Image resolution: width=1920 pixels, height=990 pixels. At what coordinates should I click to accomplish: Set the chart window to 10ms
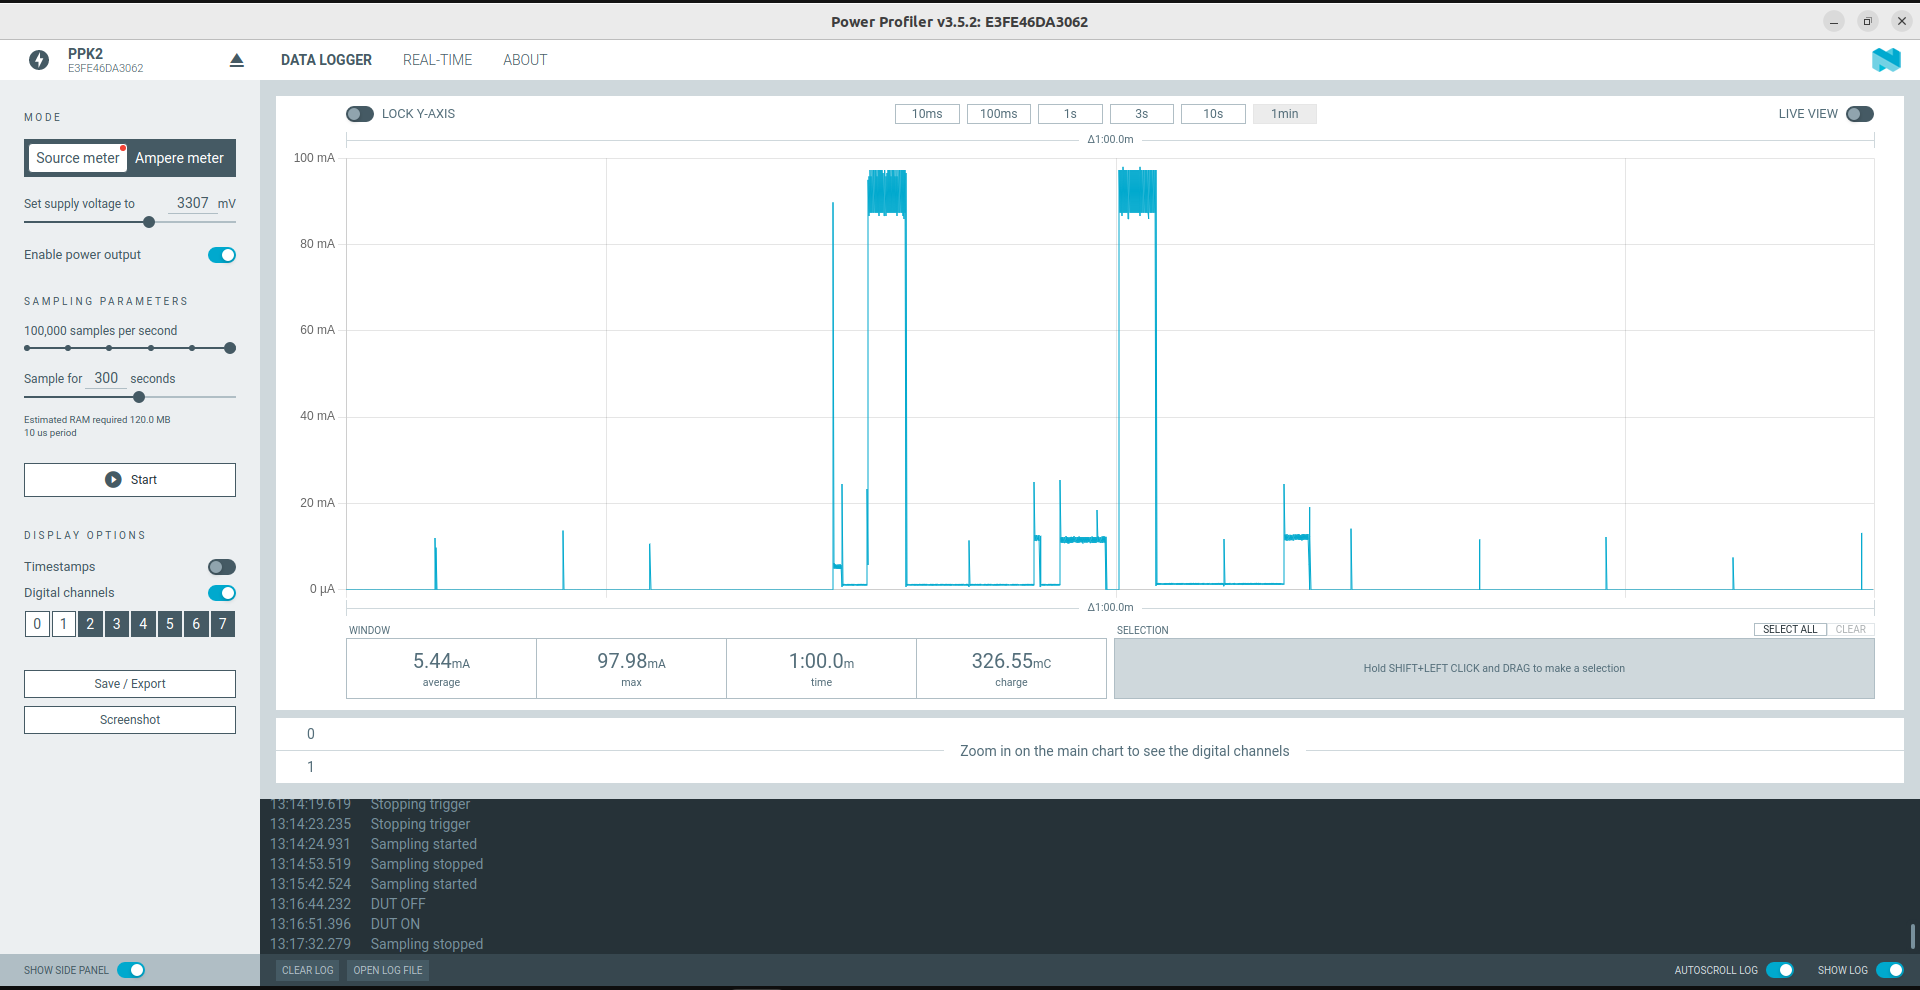coord(926,114)
